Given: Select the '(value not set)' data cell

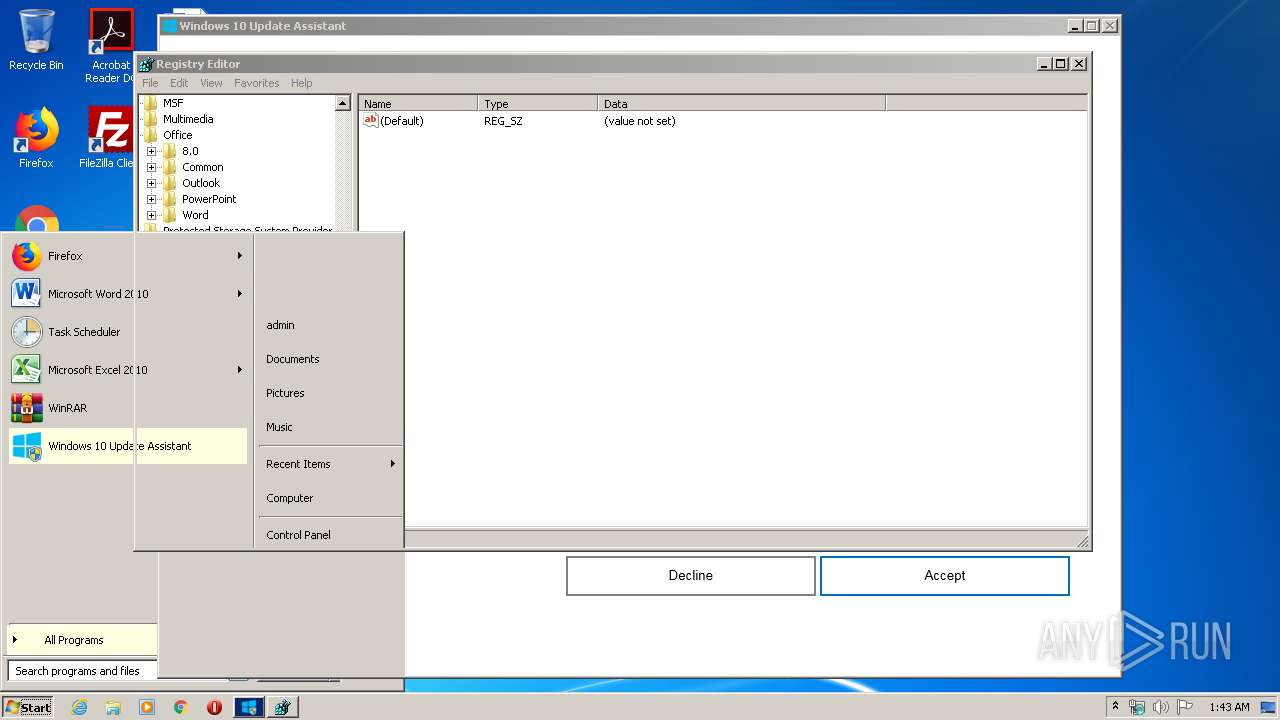Looking at the screenshot, I should [639, 121].
